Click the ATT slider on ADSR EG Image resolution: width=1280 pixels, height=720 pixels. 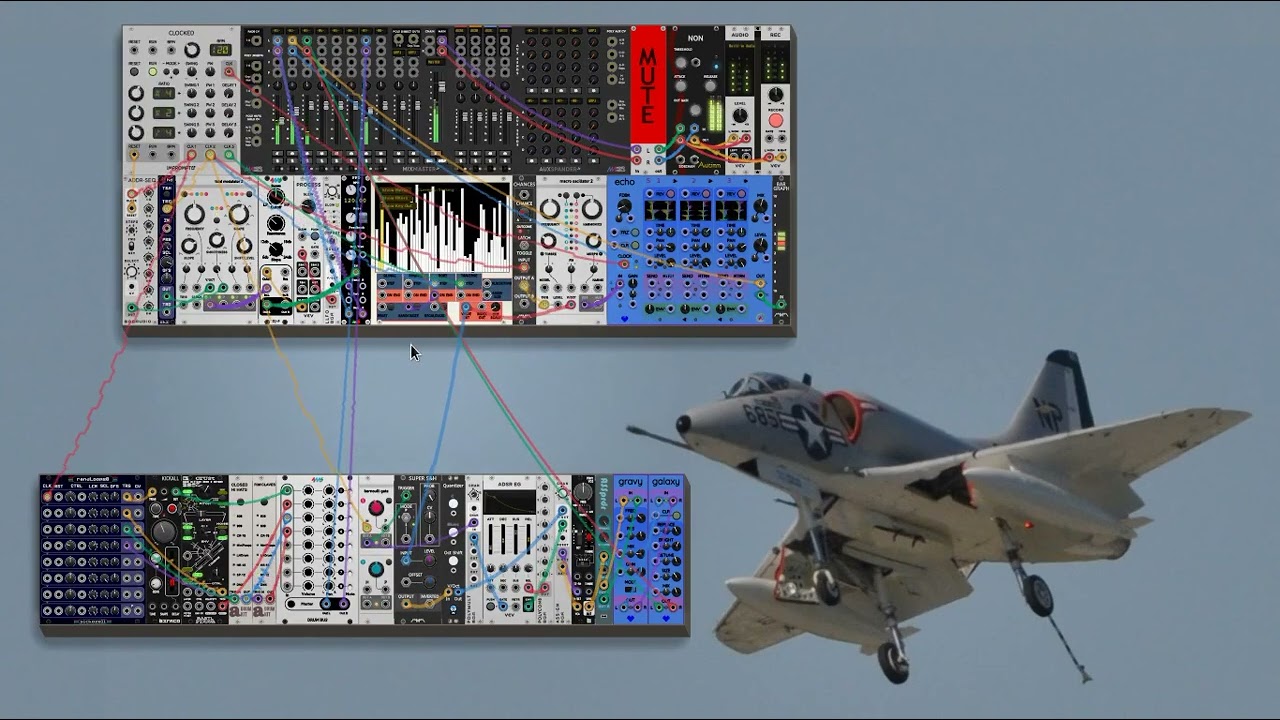[490, 539]
